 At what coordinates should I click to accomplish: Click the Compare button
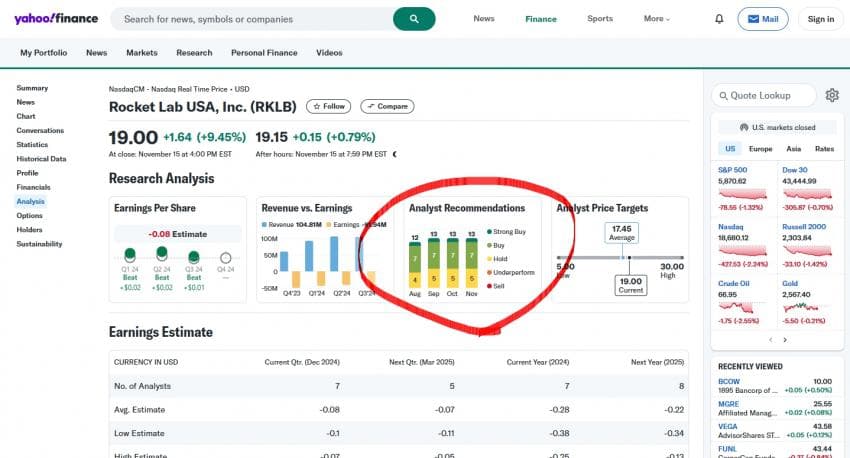point(387,106)
